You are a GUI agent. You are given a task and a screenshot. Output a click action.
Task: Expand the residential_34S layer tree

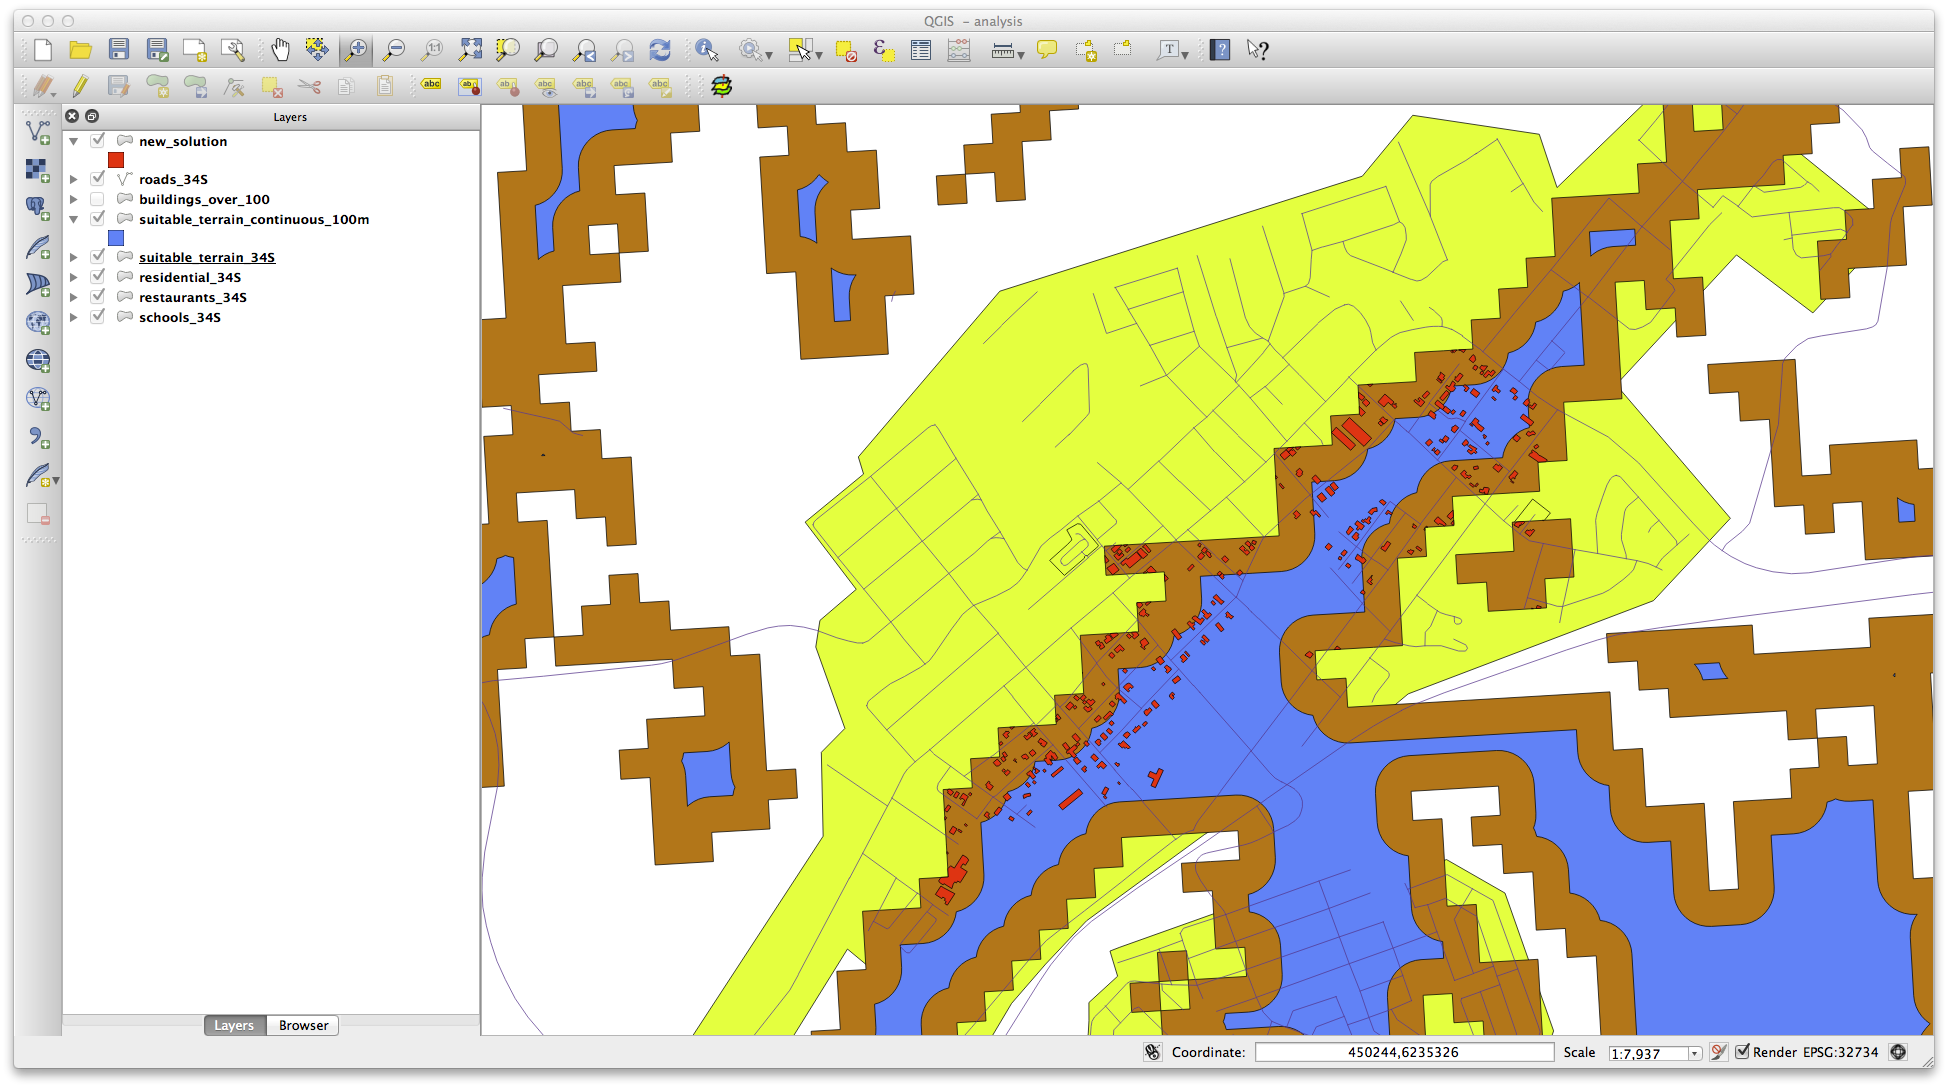click(74, 277)
